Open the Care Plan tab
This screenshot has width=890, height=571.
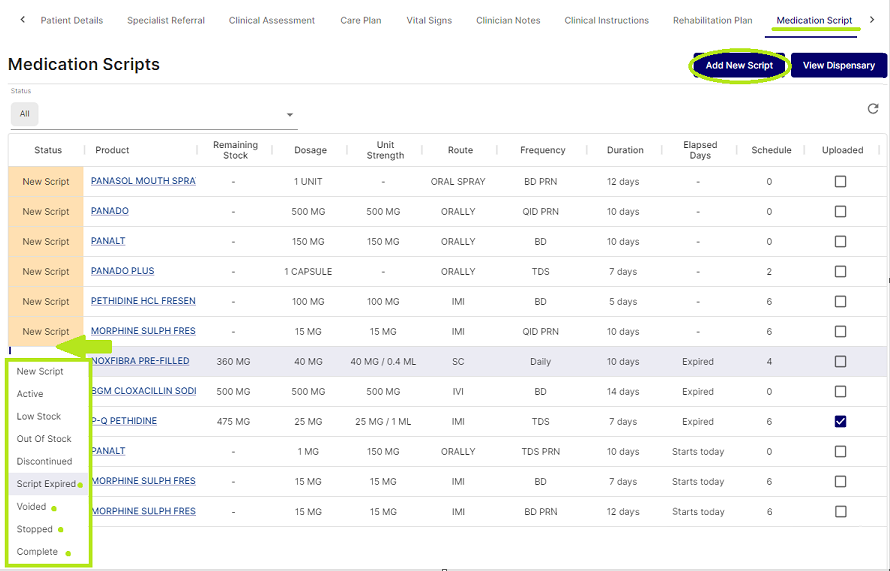click(360, 21)
